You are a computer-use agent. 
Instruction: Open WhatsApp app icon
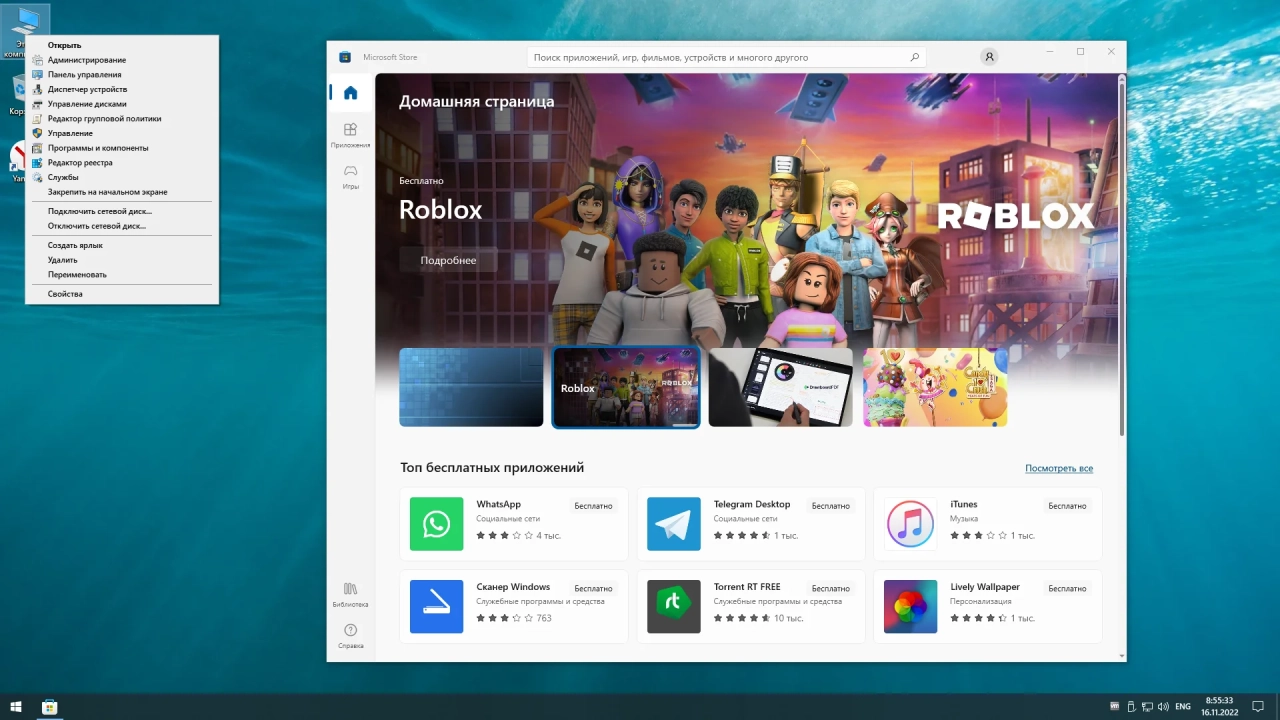tap(436, 524)
